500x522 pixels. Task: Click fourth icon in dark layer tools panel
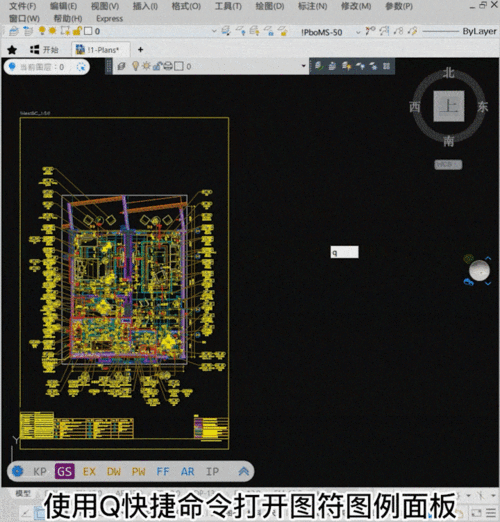coord(360,66)
